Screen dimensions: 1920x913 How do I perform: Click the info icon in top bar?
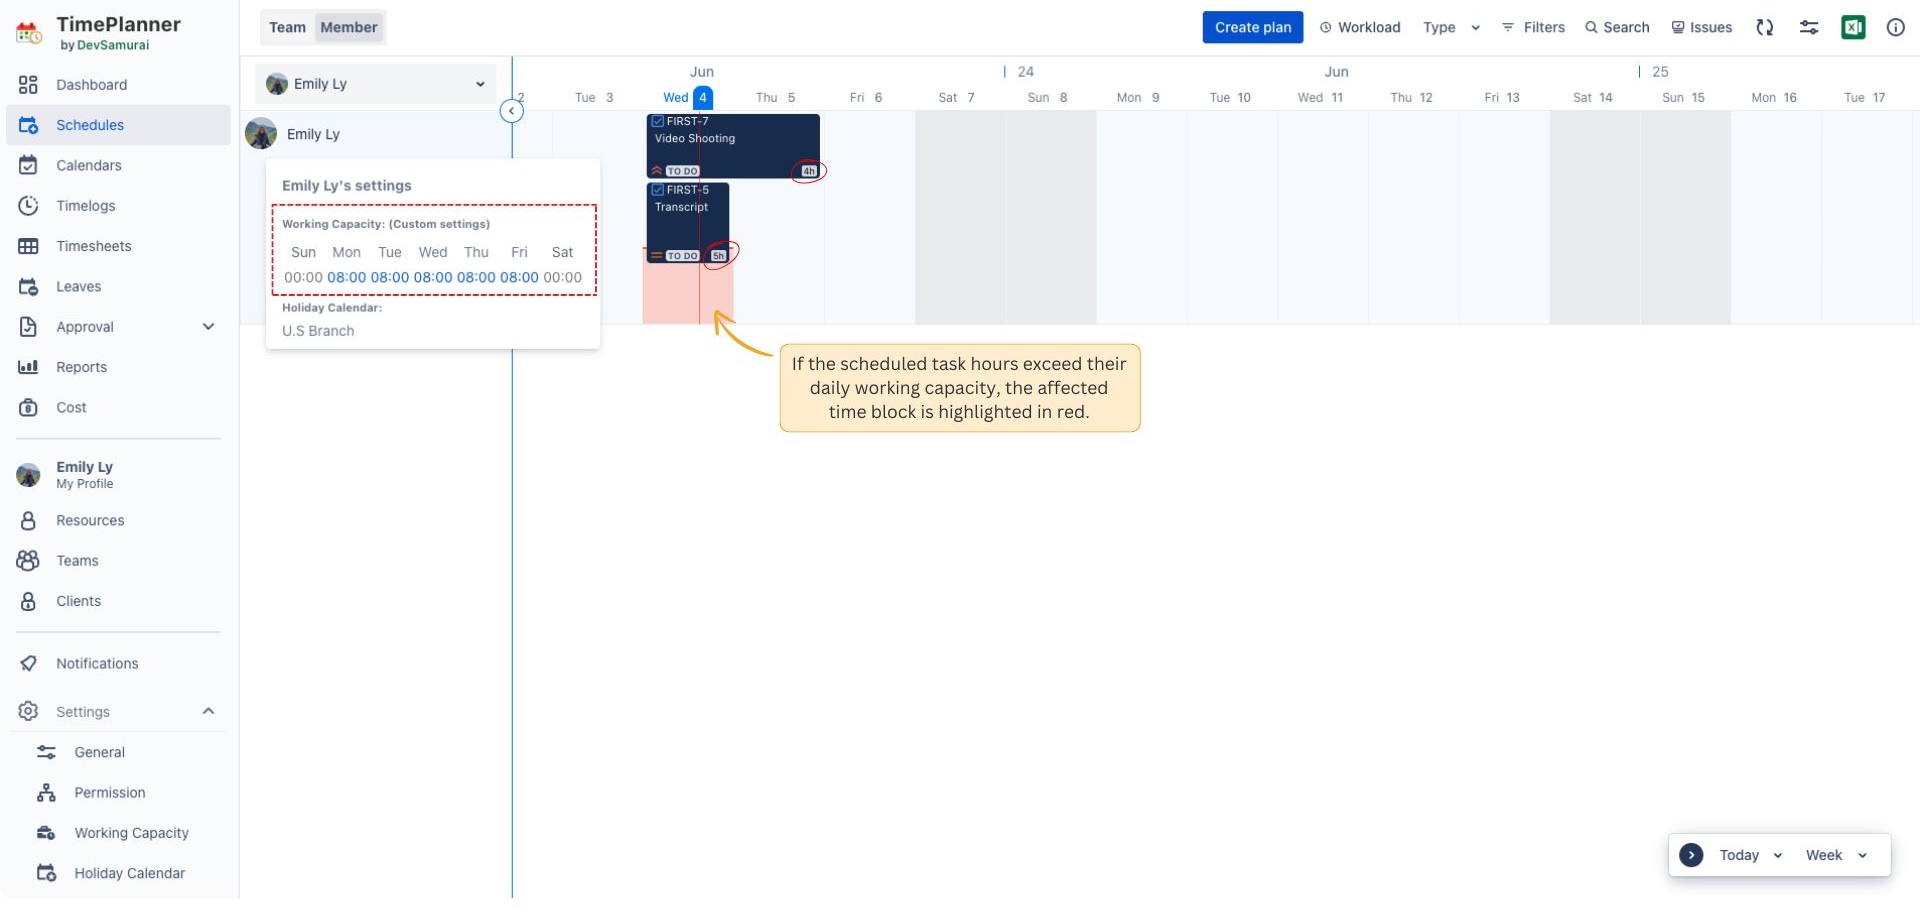(1895, 27)
